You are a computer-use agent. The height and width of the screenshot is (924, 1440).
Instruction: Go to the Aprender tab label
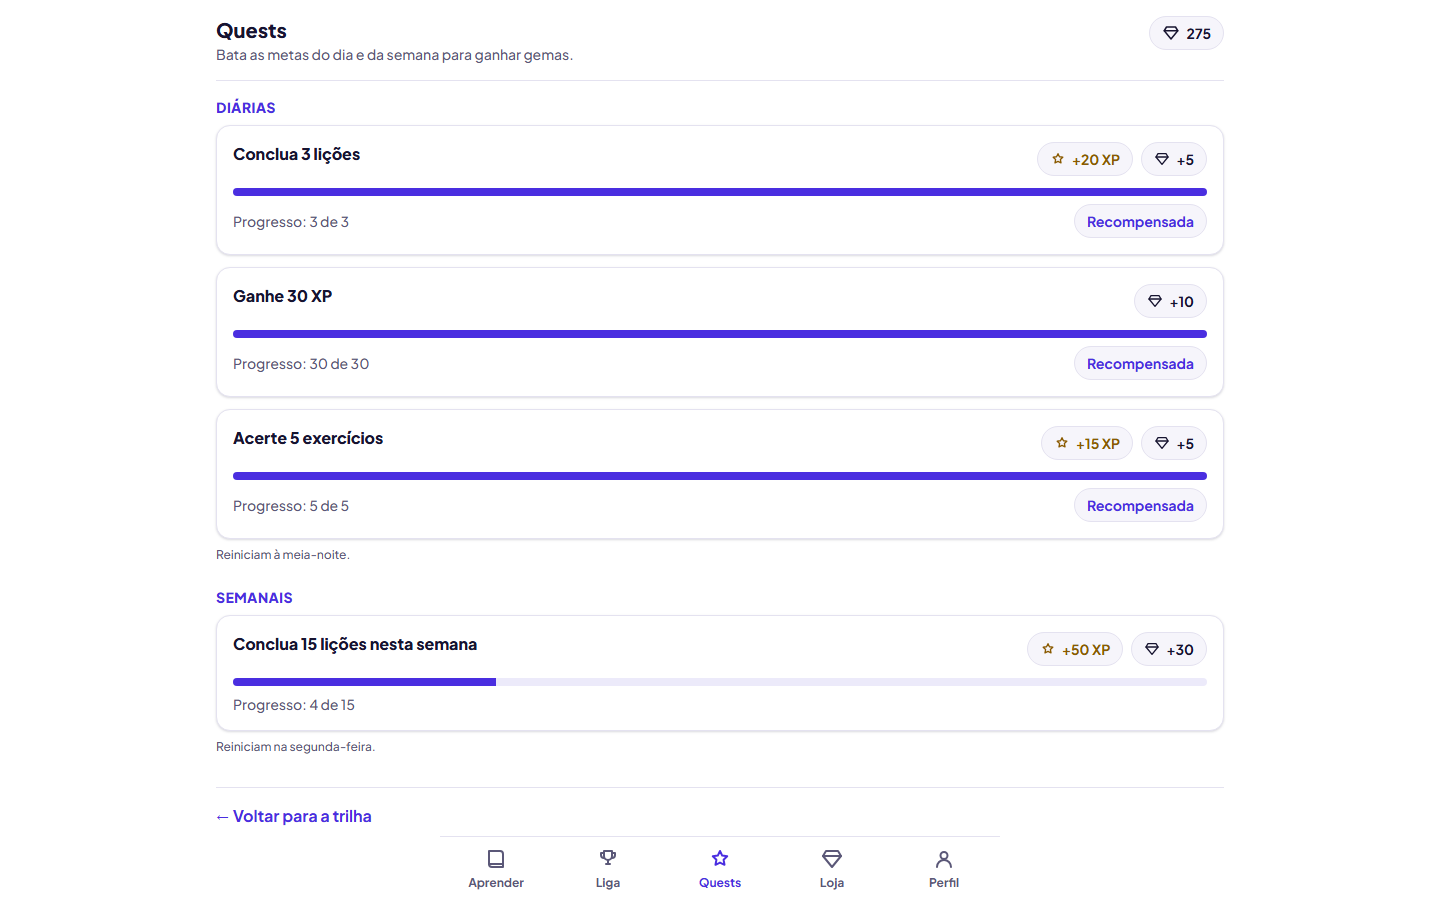[x=496, y=883]
